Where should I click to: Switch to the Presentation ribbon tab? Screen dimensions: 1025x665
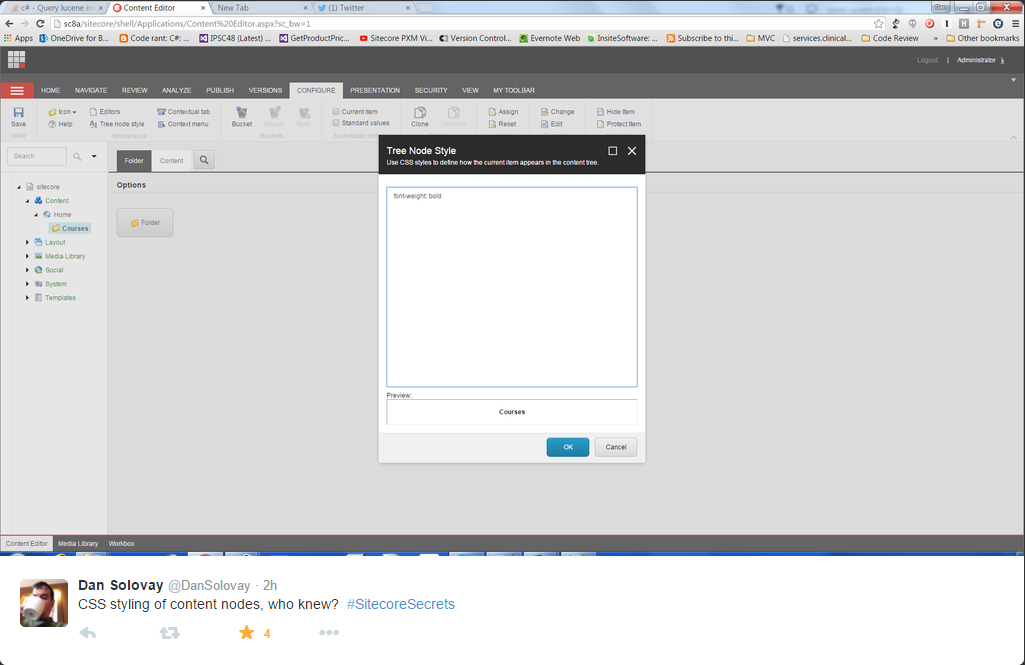[x=374, y=90]
